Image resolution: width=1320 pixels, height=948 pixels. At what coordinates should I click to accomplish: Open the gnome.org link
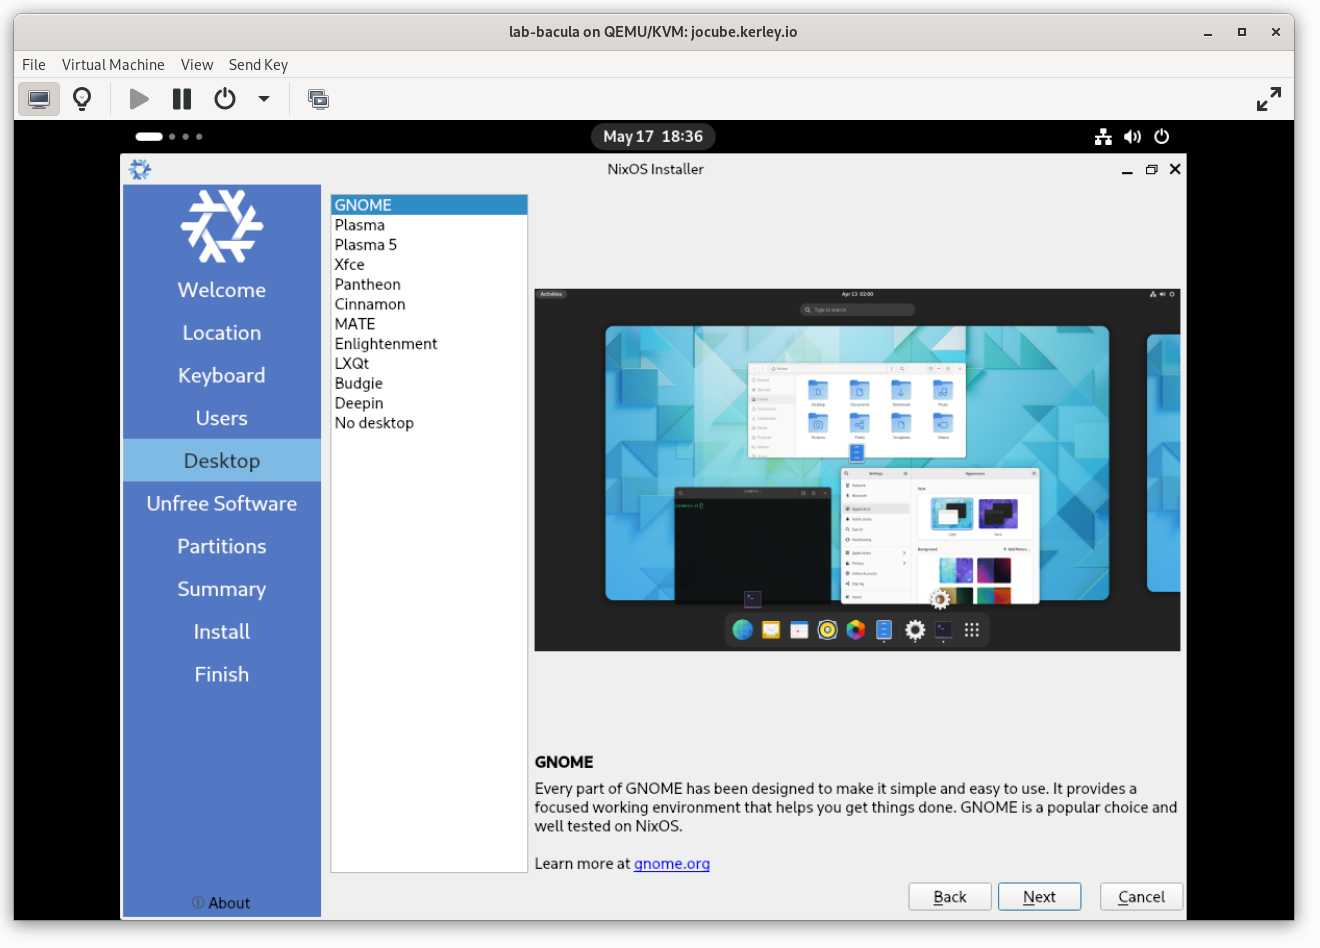click(672, 864)
